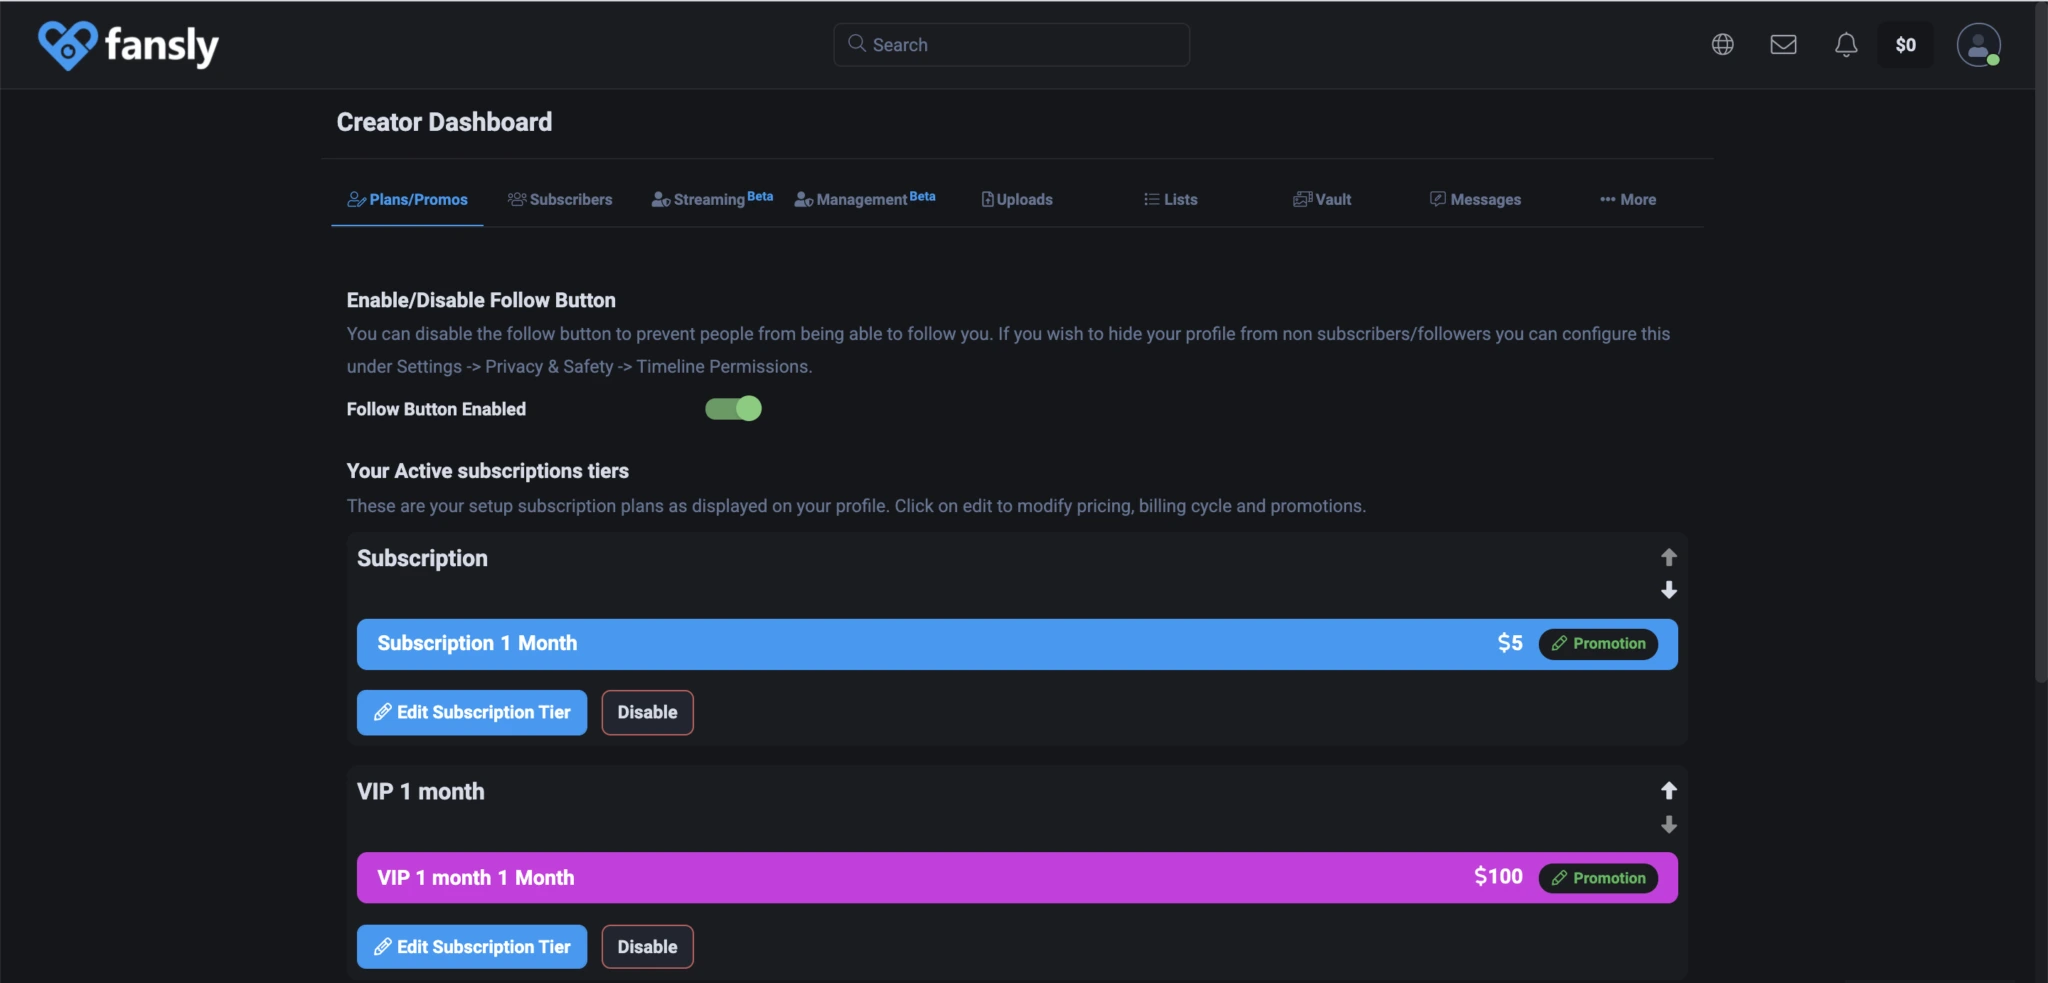The height and width of the screenshot is (983, 2048).
Task: Open the notifications bell
Action: pyautogui.click(x=1845, y=45)
